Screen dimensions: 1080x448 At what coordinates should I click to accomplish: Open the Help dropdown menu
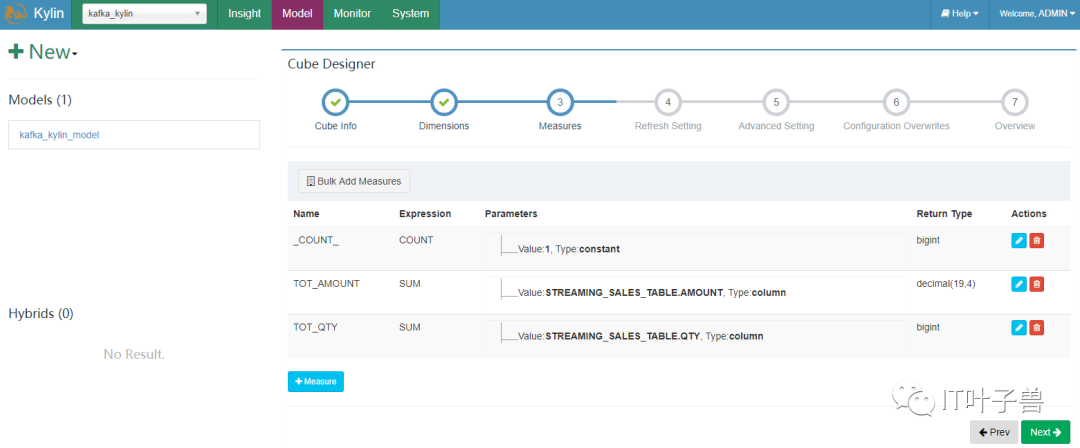coord(959,14)
